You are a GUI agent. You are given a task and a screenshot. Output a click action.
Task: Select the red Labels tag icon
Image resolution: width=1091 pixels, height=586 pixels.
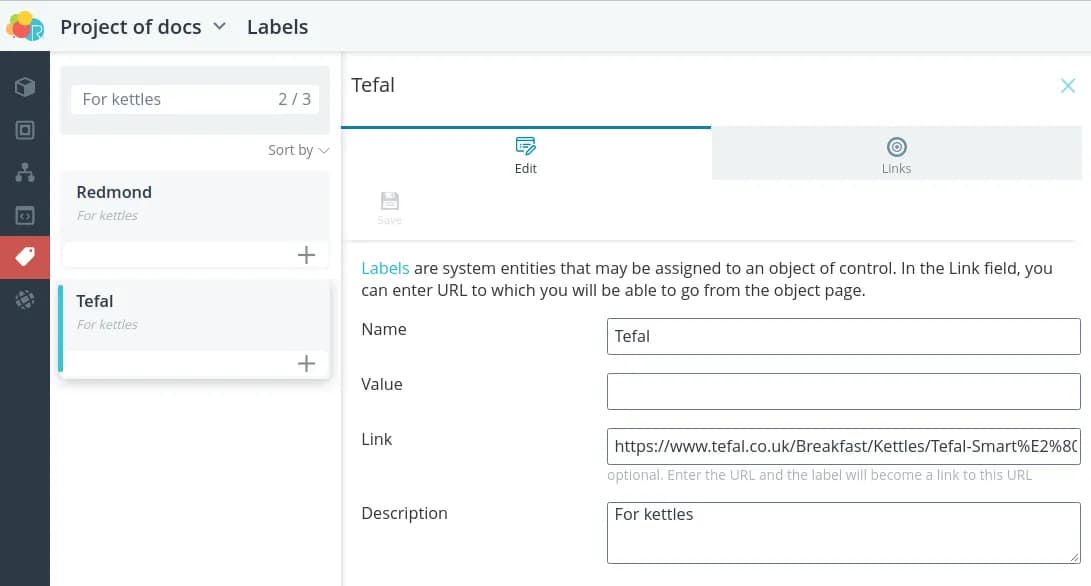[x=25, y=257]
